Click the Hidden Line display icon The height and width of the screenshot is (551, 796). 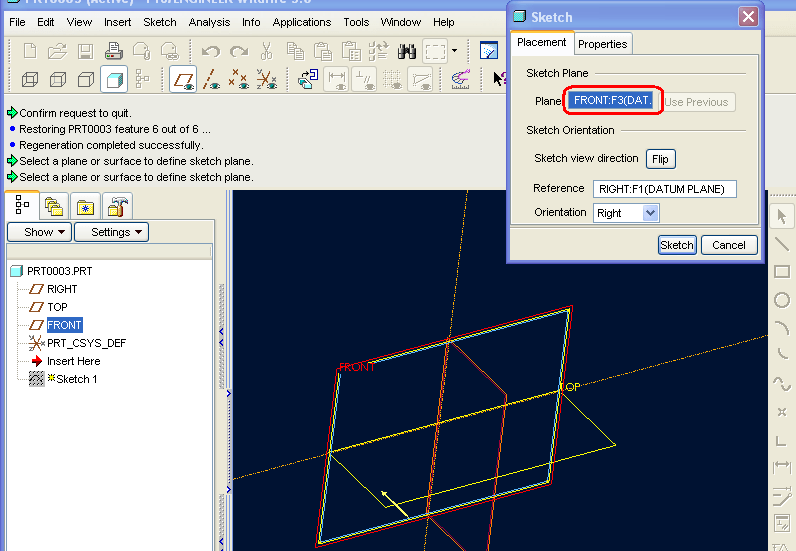coord(58,80)
